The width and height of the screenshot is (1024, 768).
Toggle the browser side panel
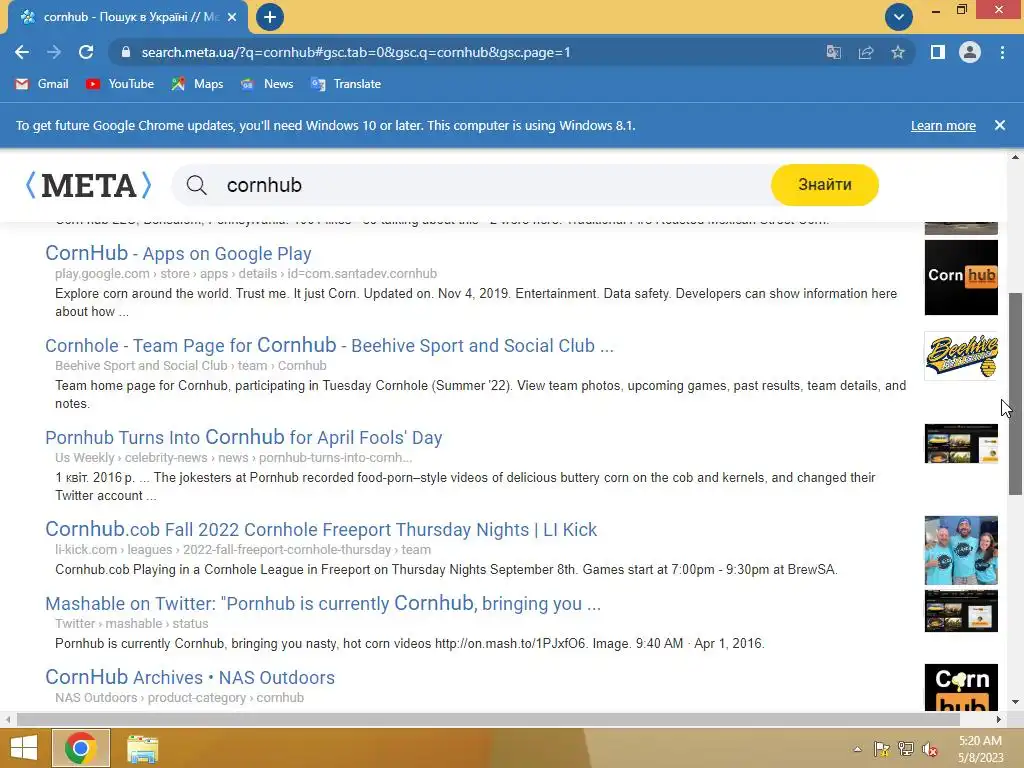[x=938, y=52]
